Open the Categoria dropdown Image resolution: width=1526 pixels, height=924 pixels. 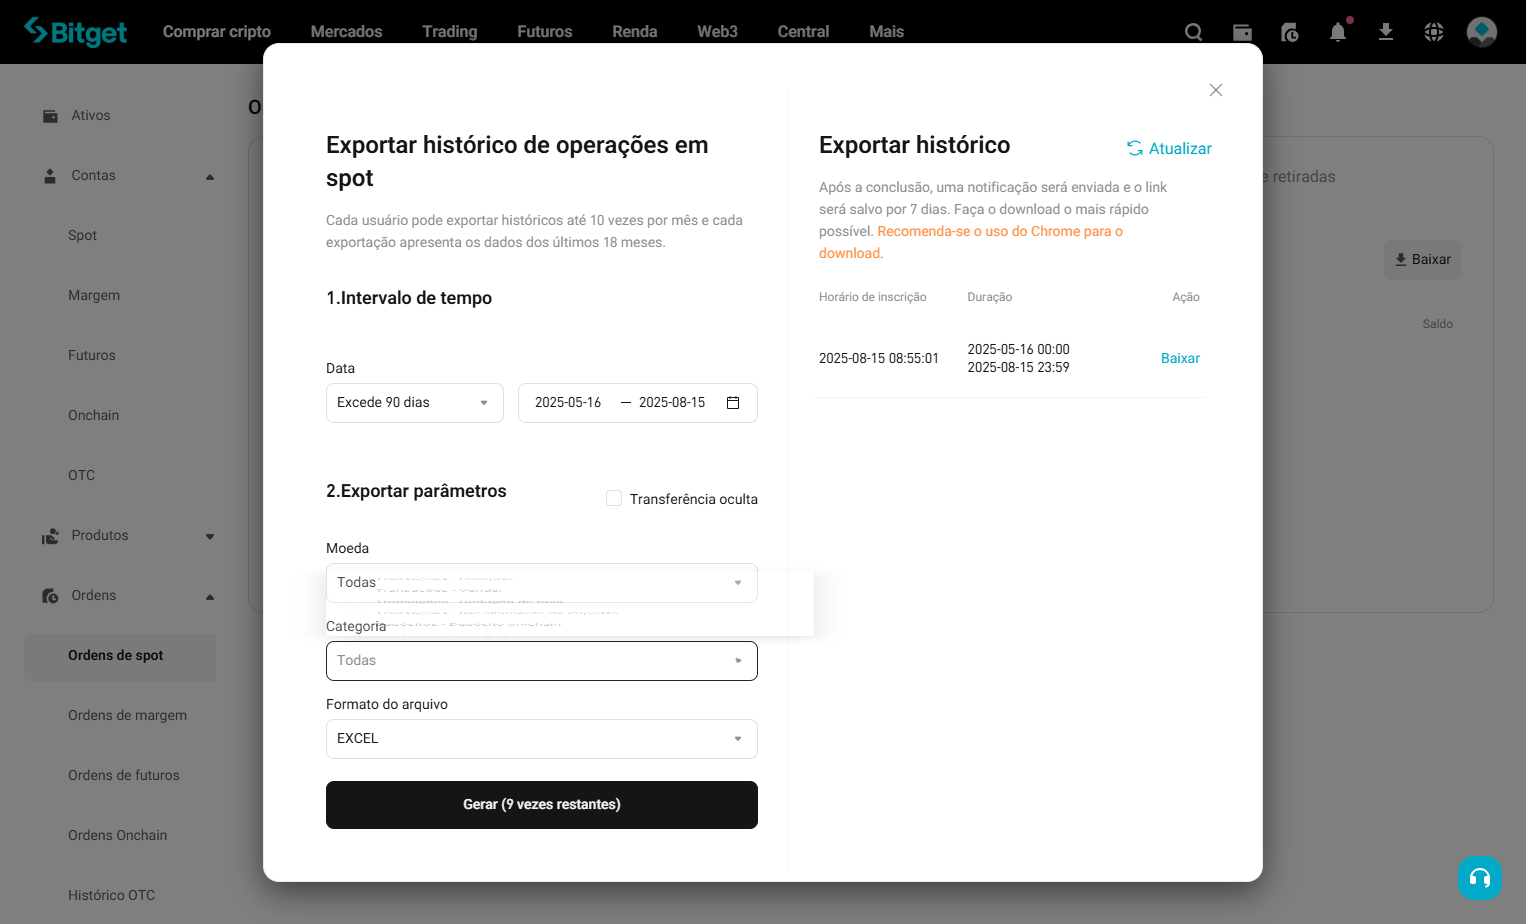542,661
